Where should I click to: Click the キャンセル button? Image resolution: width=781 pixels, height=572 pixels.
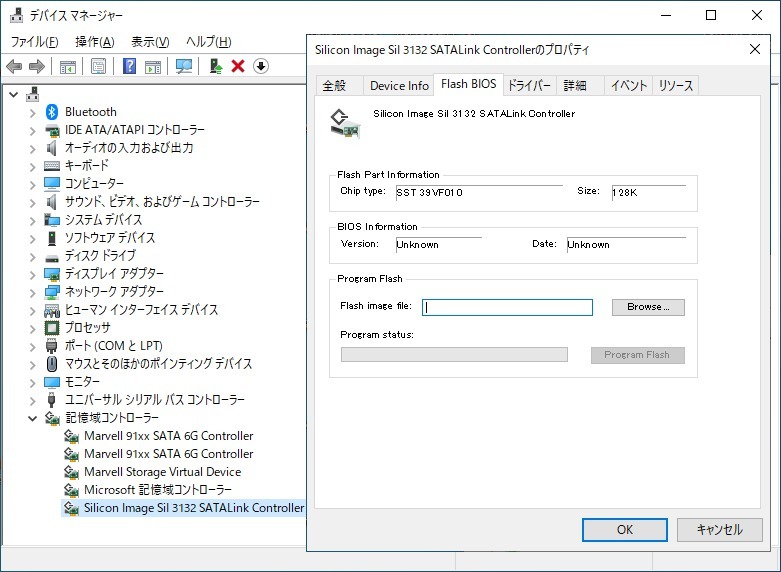[x=719, y=530]
